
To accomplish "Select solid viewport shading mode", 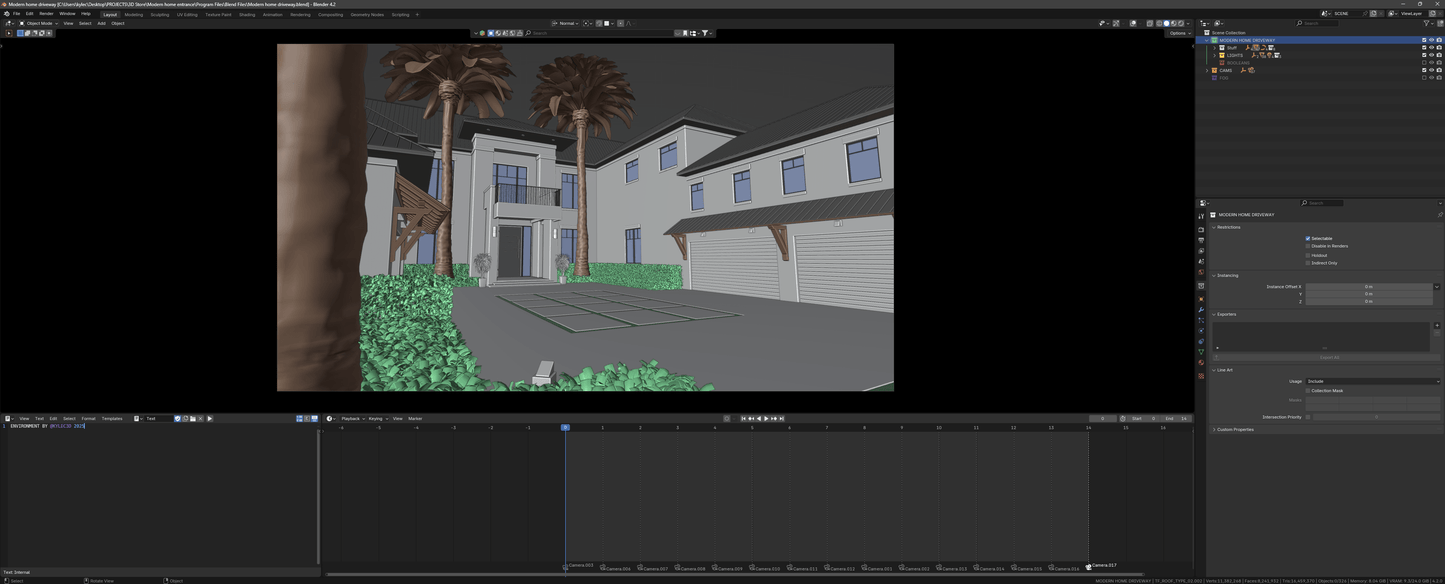I will click(x=1166, y=23).
